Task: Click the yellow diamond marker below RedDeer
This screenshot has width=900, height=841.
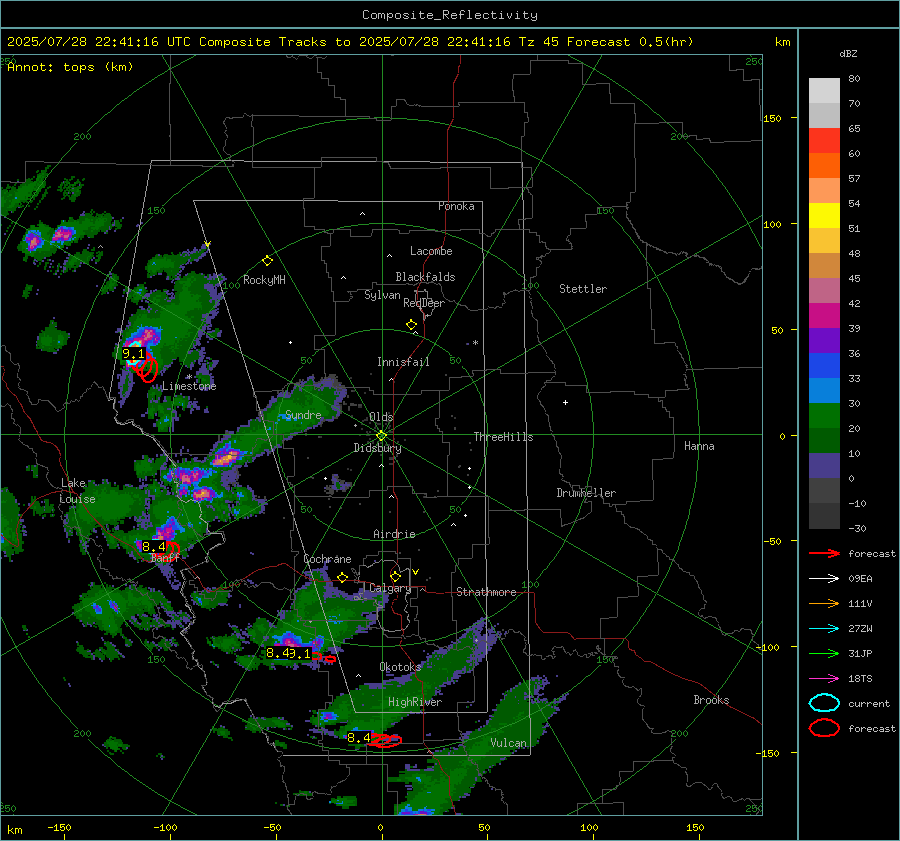Action: click(411, 325)
